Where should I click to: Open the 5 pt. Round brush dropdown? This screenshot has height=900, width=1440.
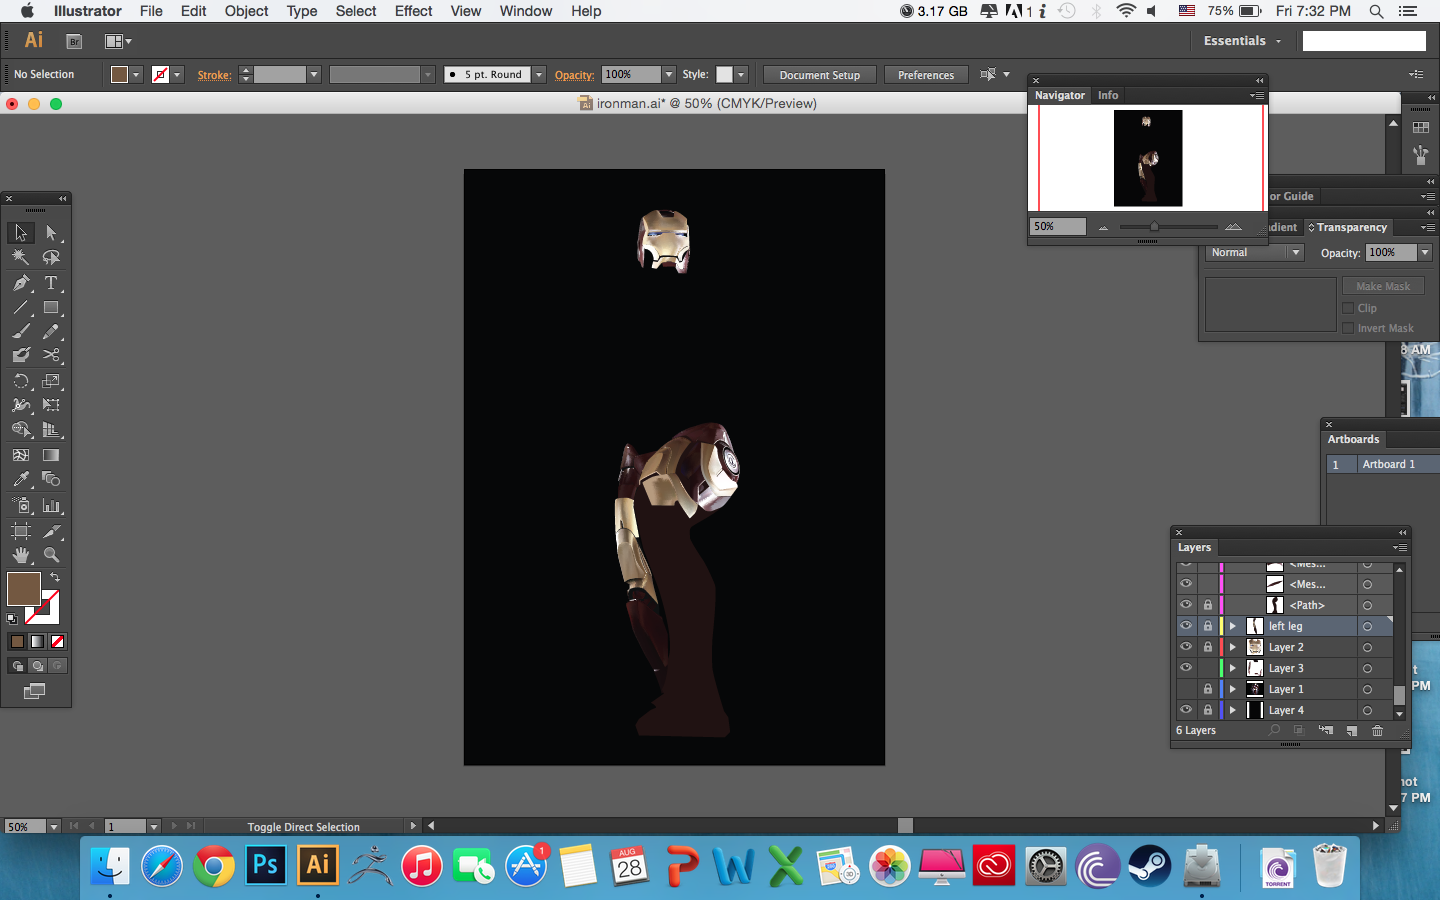(539, 75)
